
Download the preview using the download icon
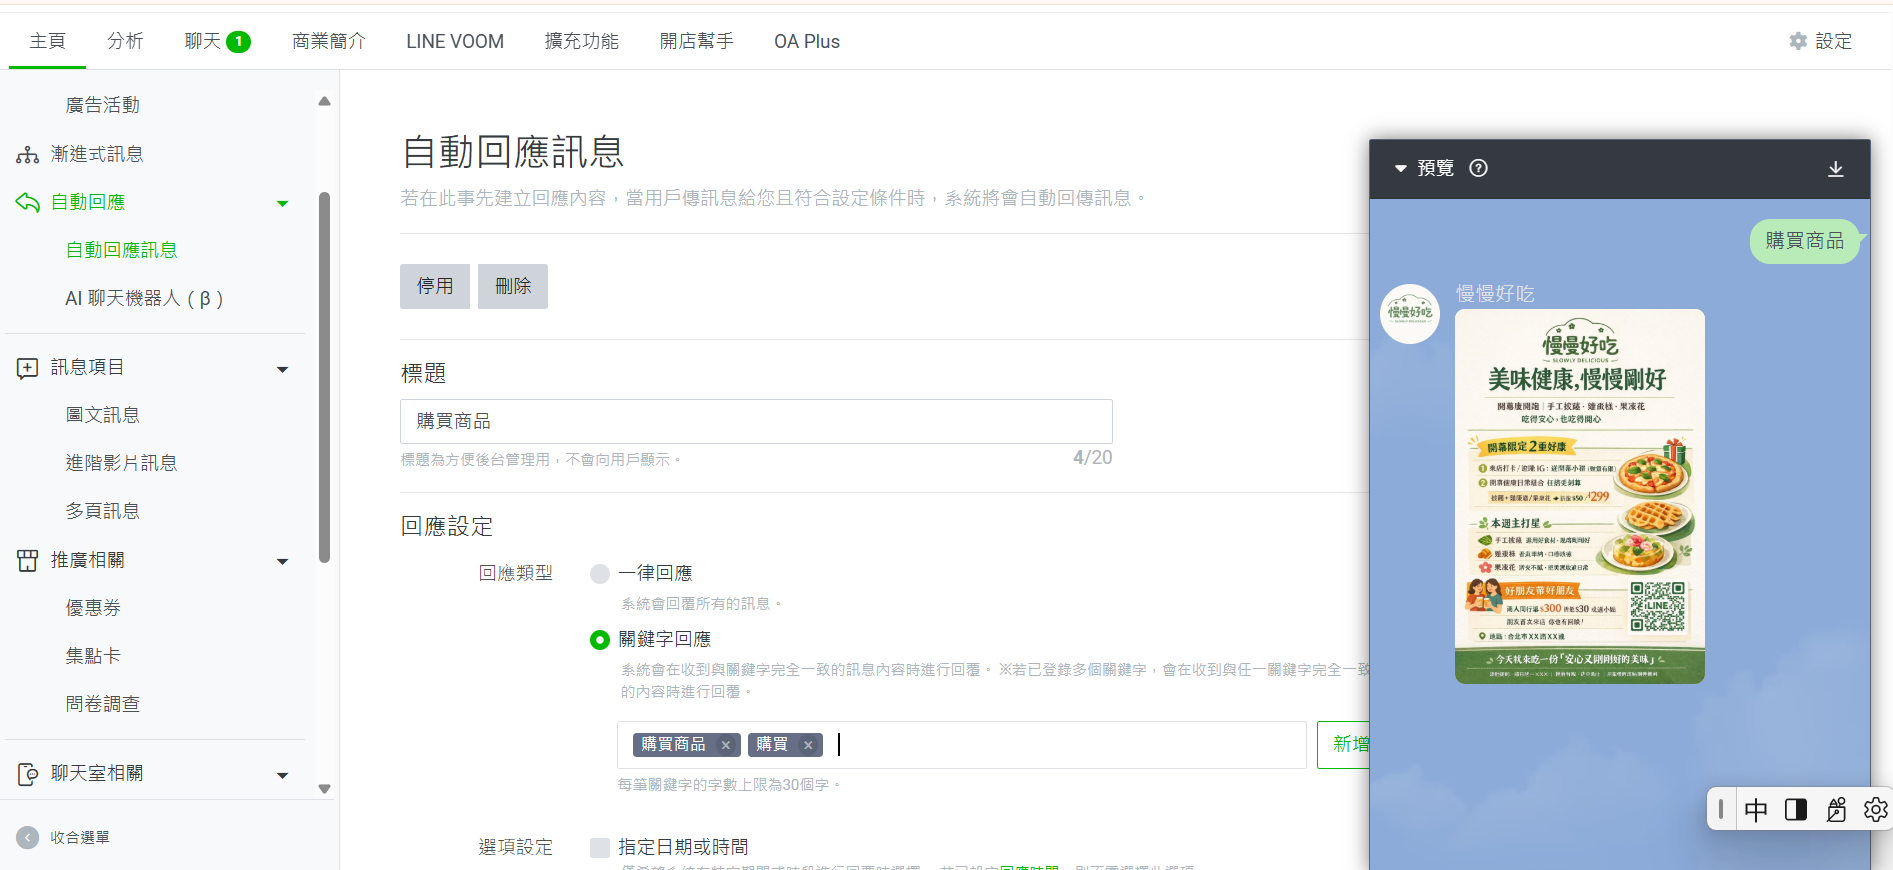point(1835,169)
